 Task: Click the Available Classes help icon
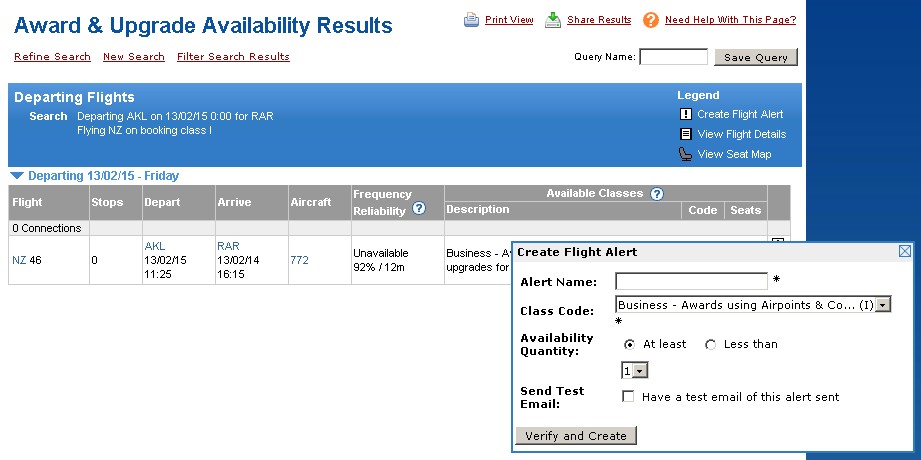(x=657, y=194)
